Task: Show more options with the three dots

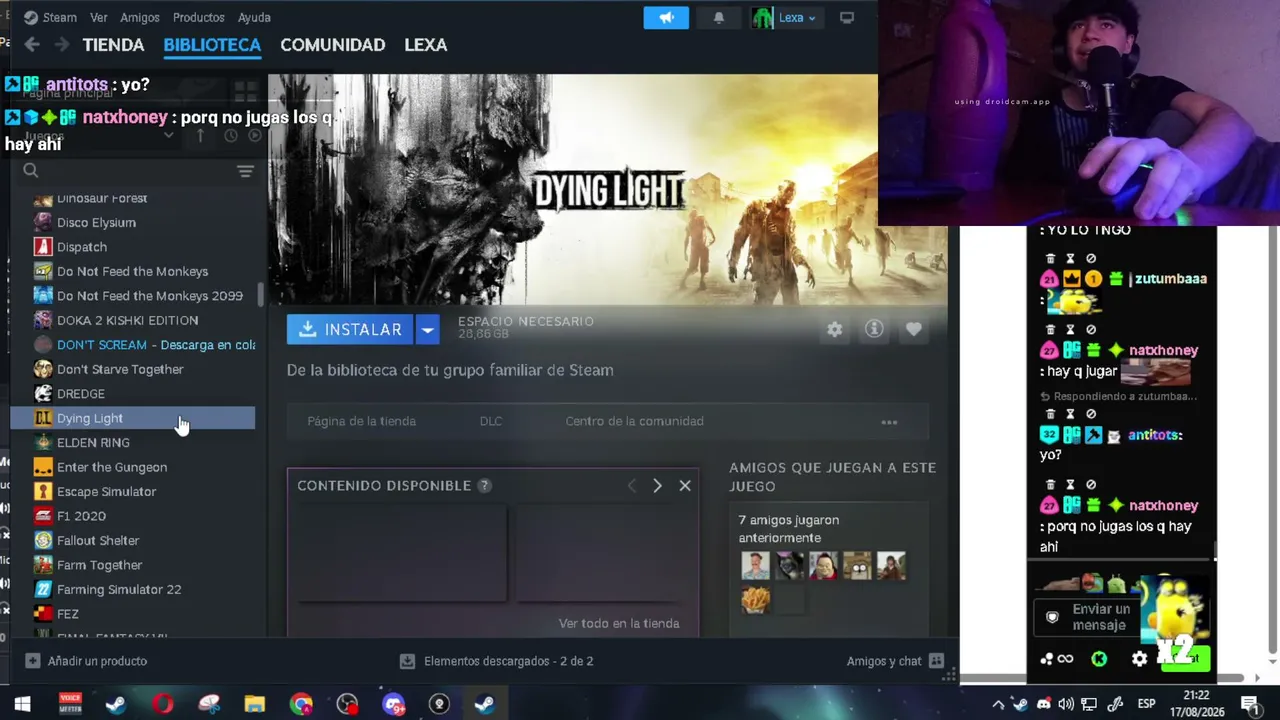Action: click(x=889, y=422)
